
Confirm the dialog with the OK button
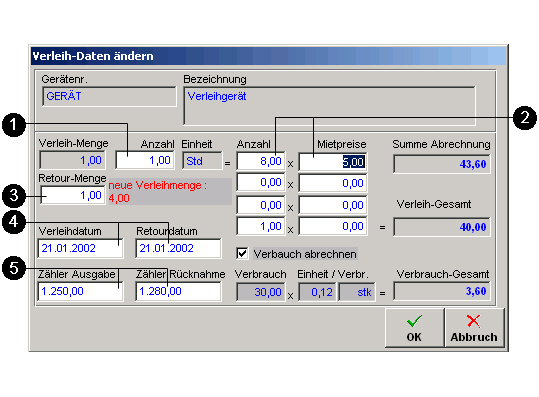(x=414, y=328)
